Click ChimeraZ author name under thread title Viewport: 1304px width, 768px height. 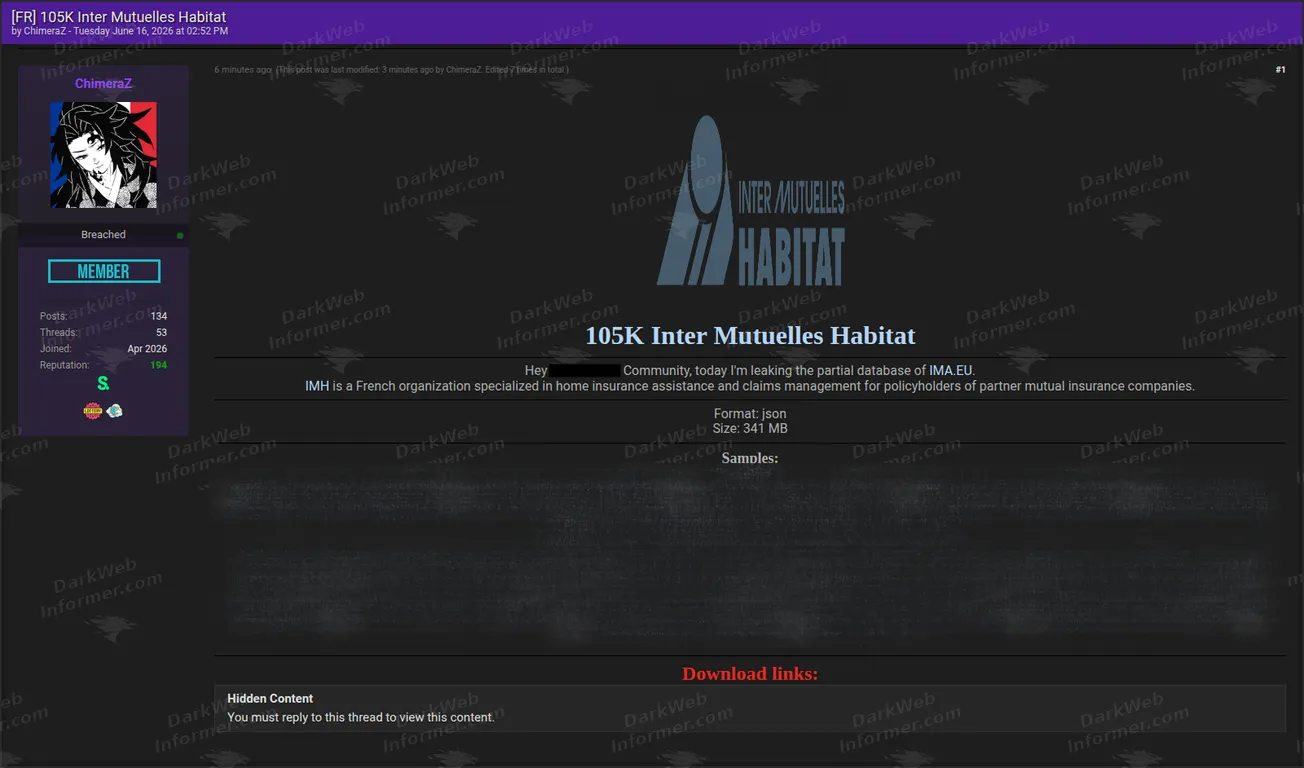pos(44,31)
